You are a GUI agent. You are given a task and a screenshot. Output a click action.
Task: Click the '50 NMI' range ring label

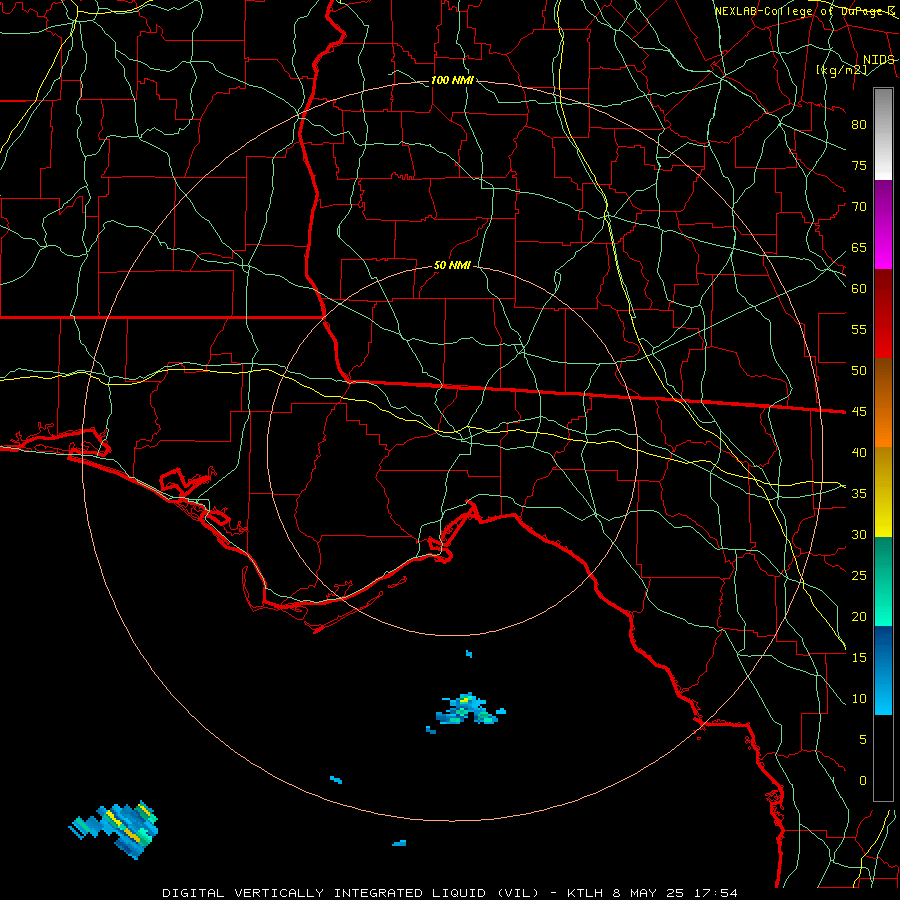click(452, 265)
